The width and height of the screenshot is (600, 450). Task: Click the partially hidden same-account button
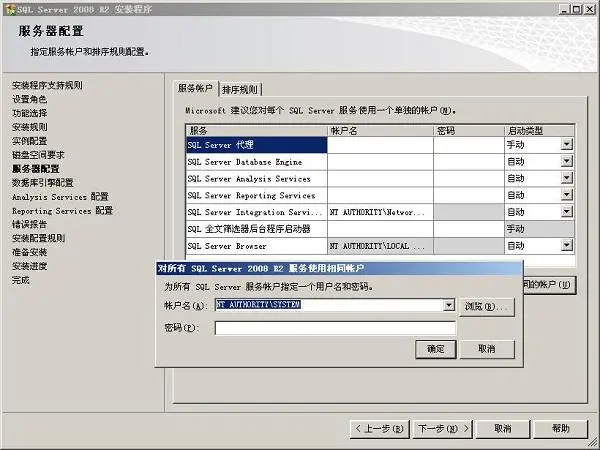(x=549, y=285)
